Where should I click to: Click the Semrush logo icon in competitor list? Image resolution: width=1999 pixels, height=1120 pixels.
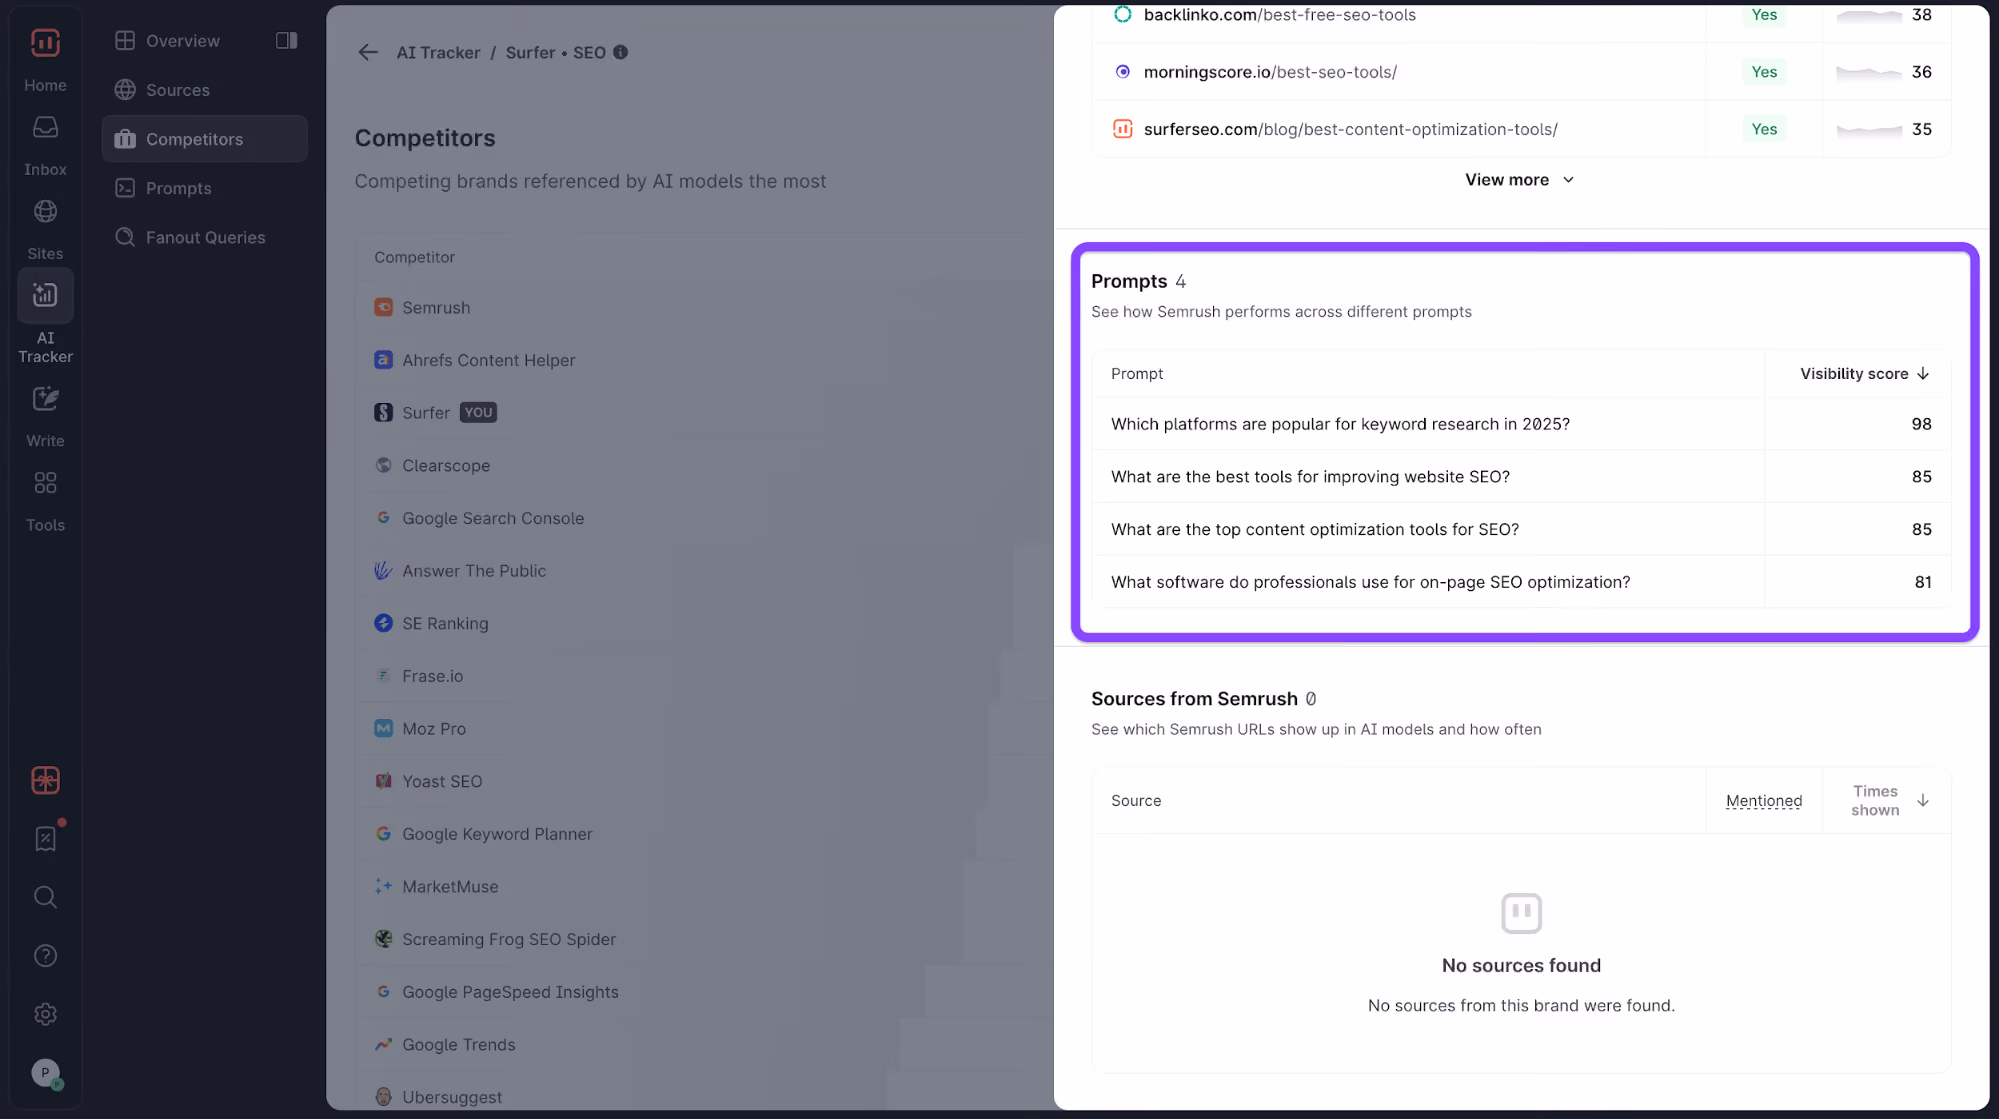tap(383, 308)
